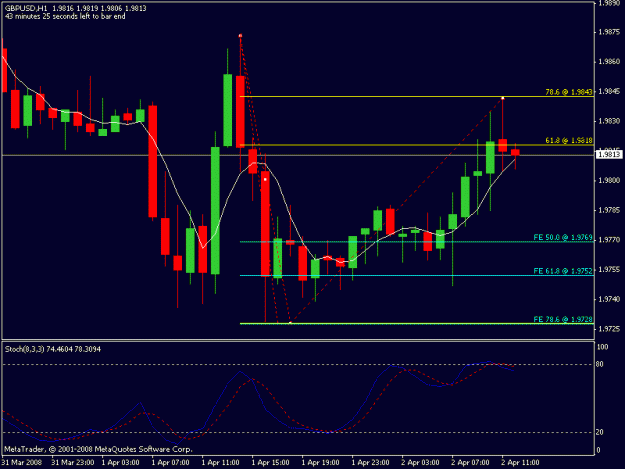Click the MetaTrader MetaQuotes copyright text

[98, 449]
